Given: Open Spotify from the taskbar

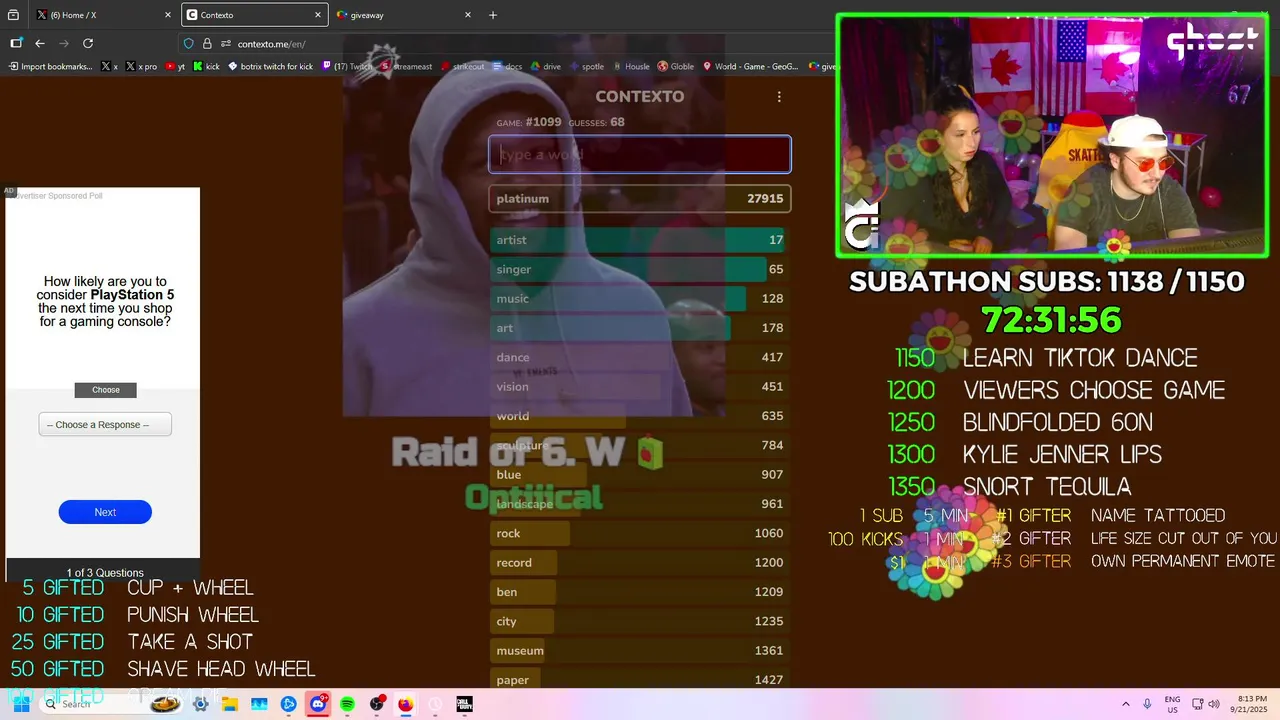Looking at the screenshot, I should [347, 704].
